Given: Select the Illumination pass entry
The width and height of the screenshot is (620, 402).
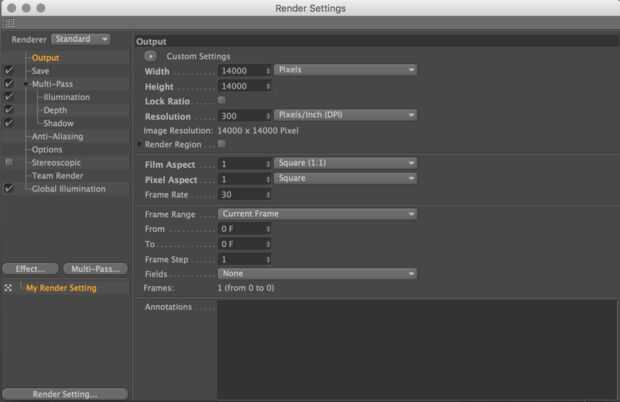Looking at the screenshot, I should coord(66,97).
